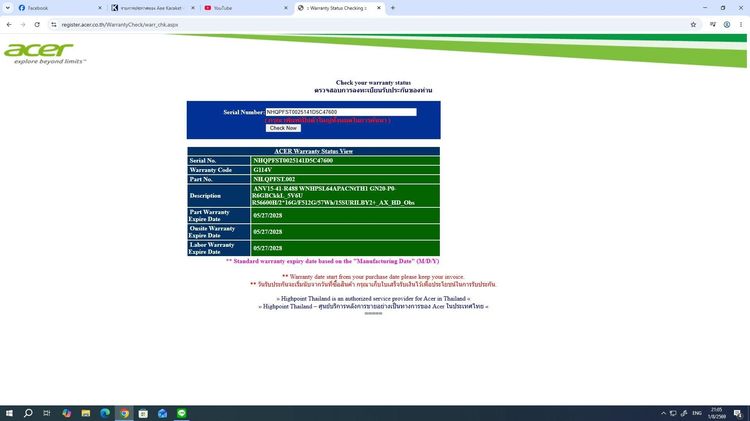Open the Chrome profile icon

(x=727, y=24)
